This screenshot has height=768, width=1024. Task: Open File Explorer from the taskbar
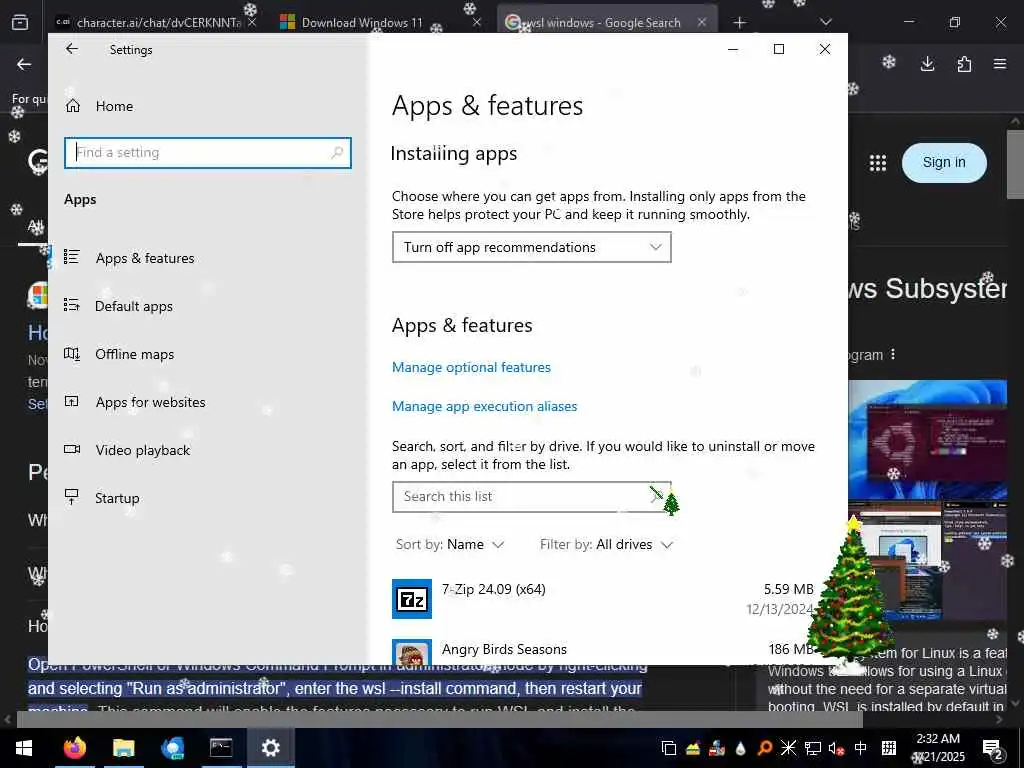(x=123, y=748)
